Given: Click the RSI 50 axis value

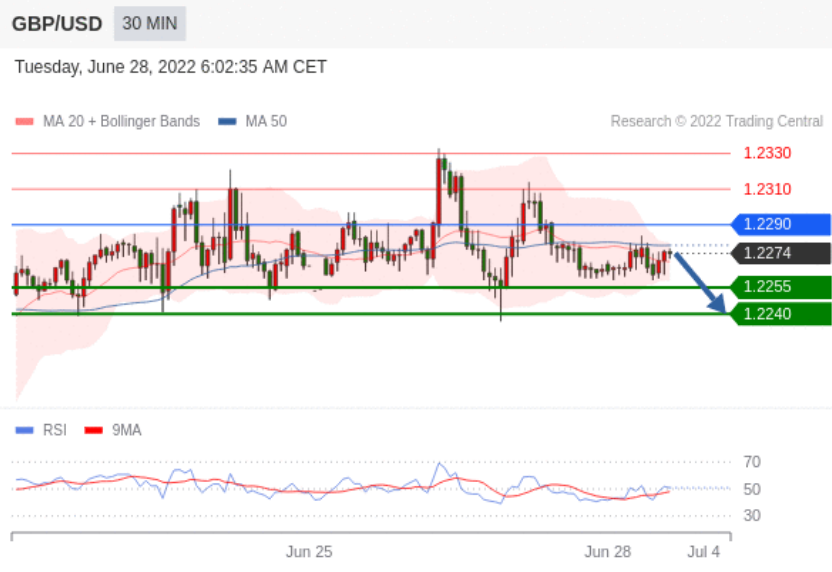Looking at the screenshot, I should pos(752,489).
